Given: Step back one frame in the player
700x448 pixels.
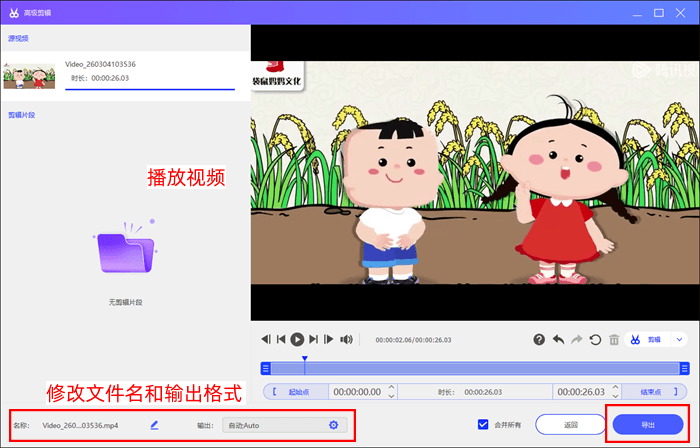Looking at the screenshot, I should pos(266,340).
